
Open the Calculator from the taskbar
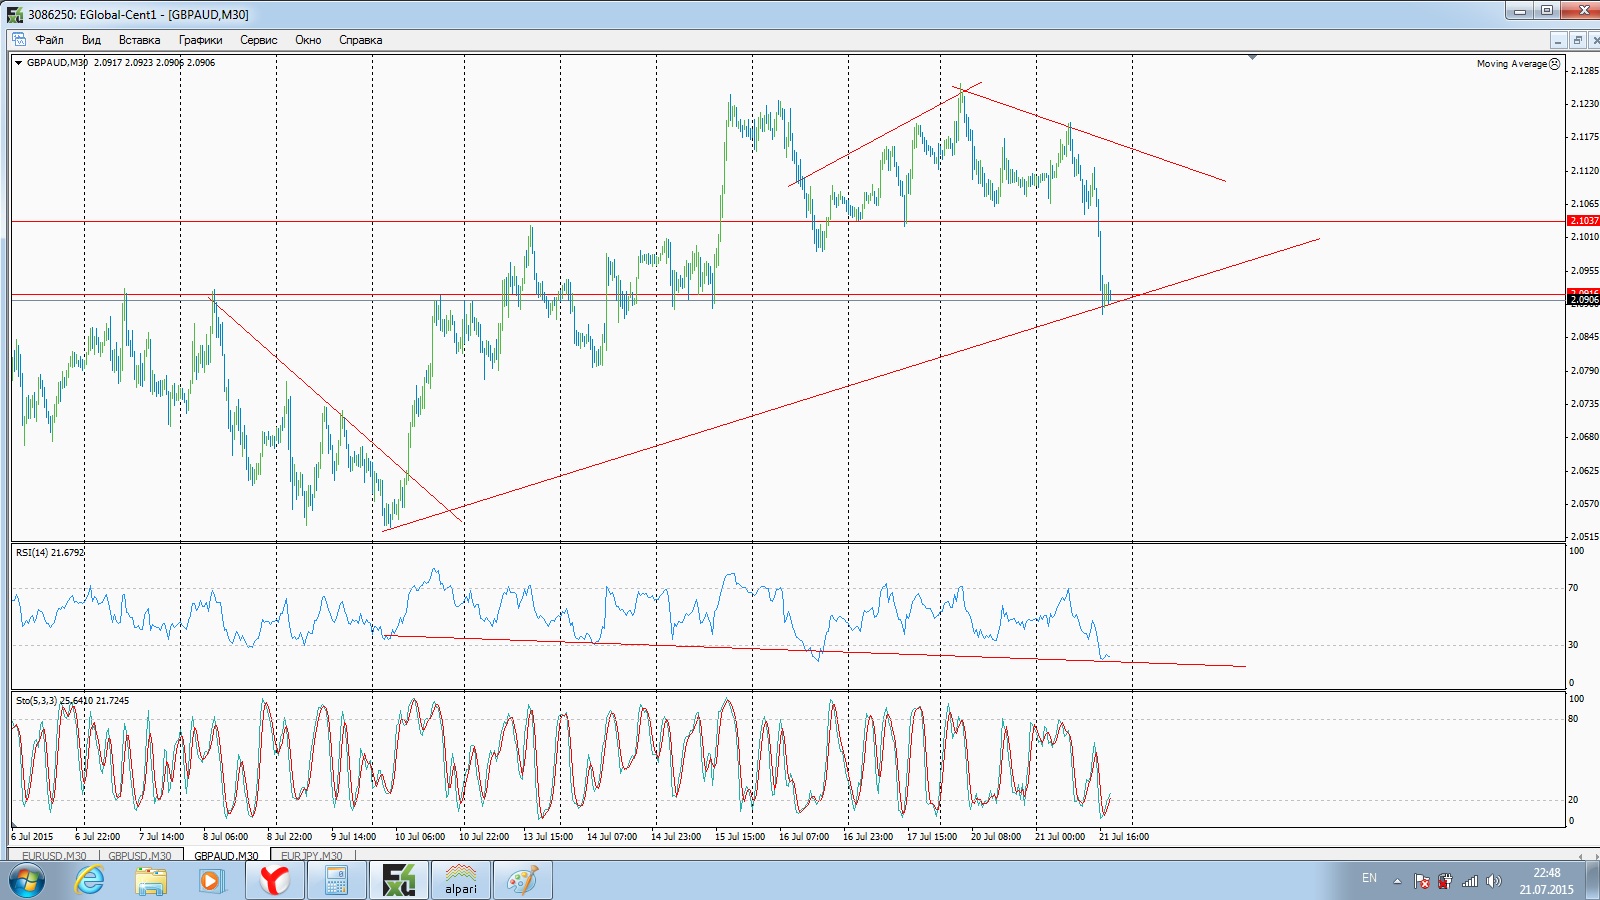click(x=336, y=881)
